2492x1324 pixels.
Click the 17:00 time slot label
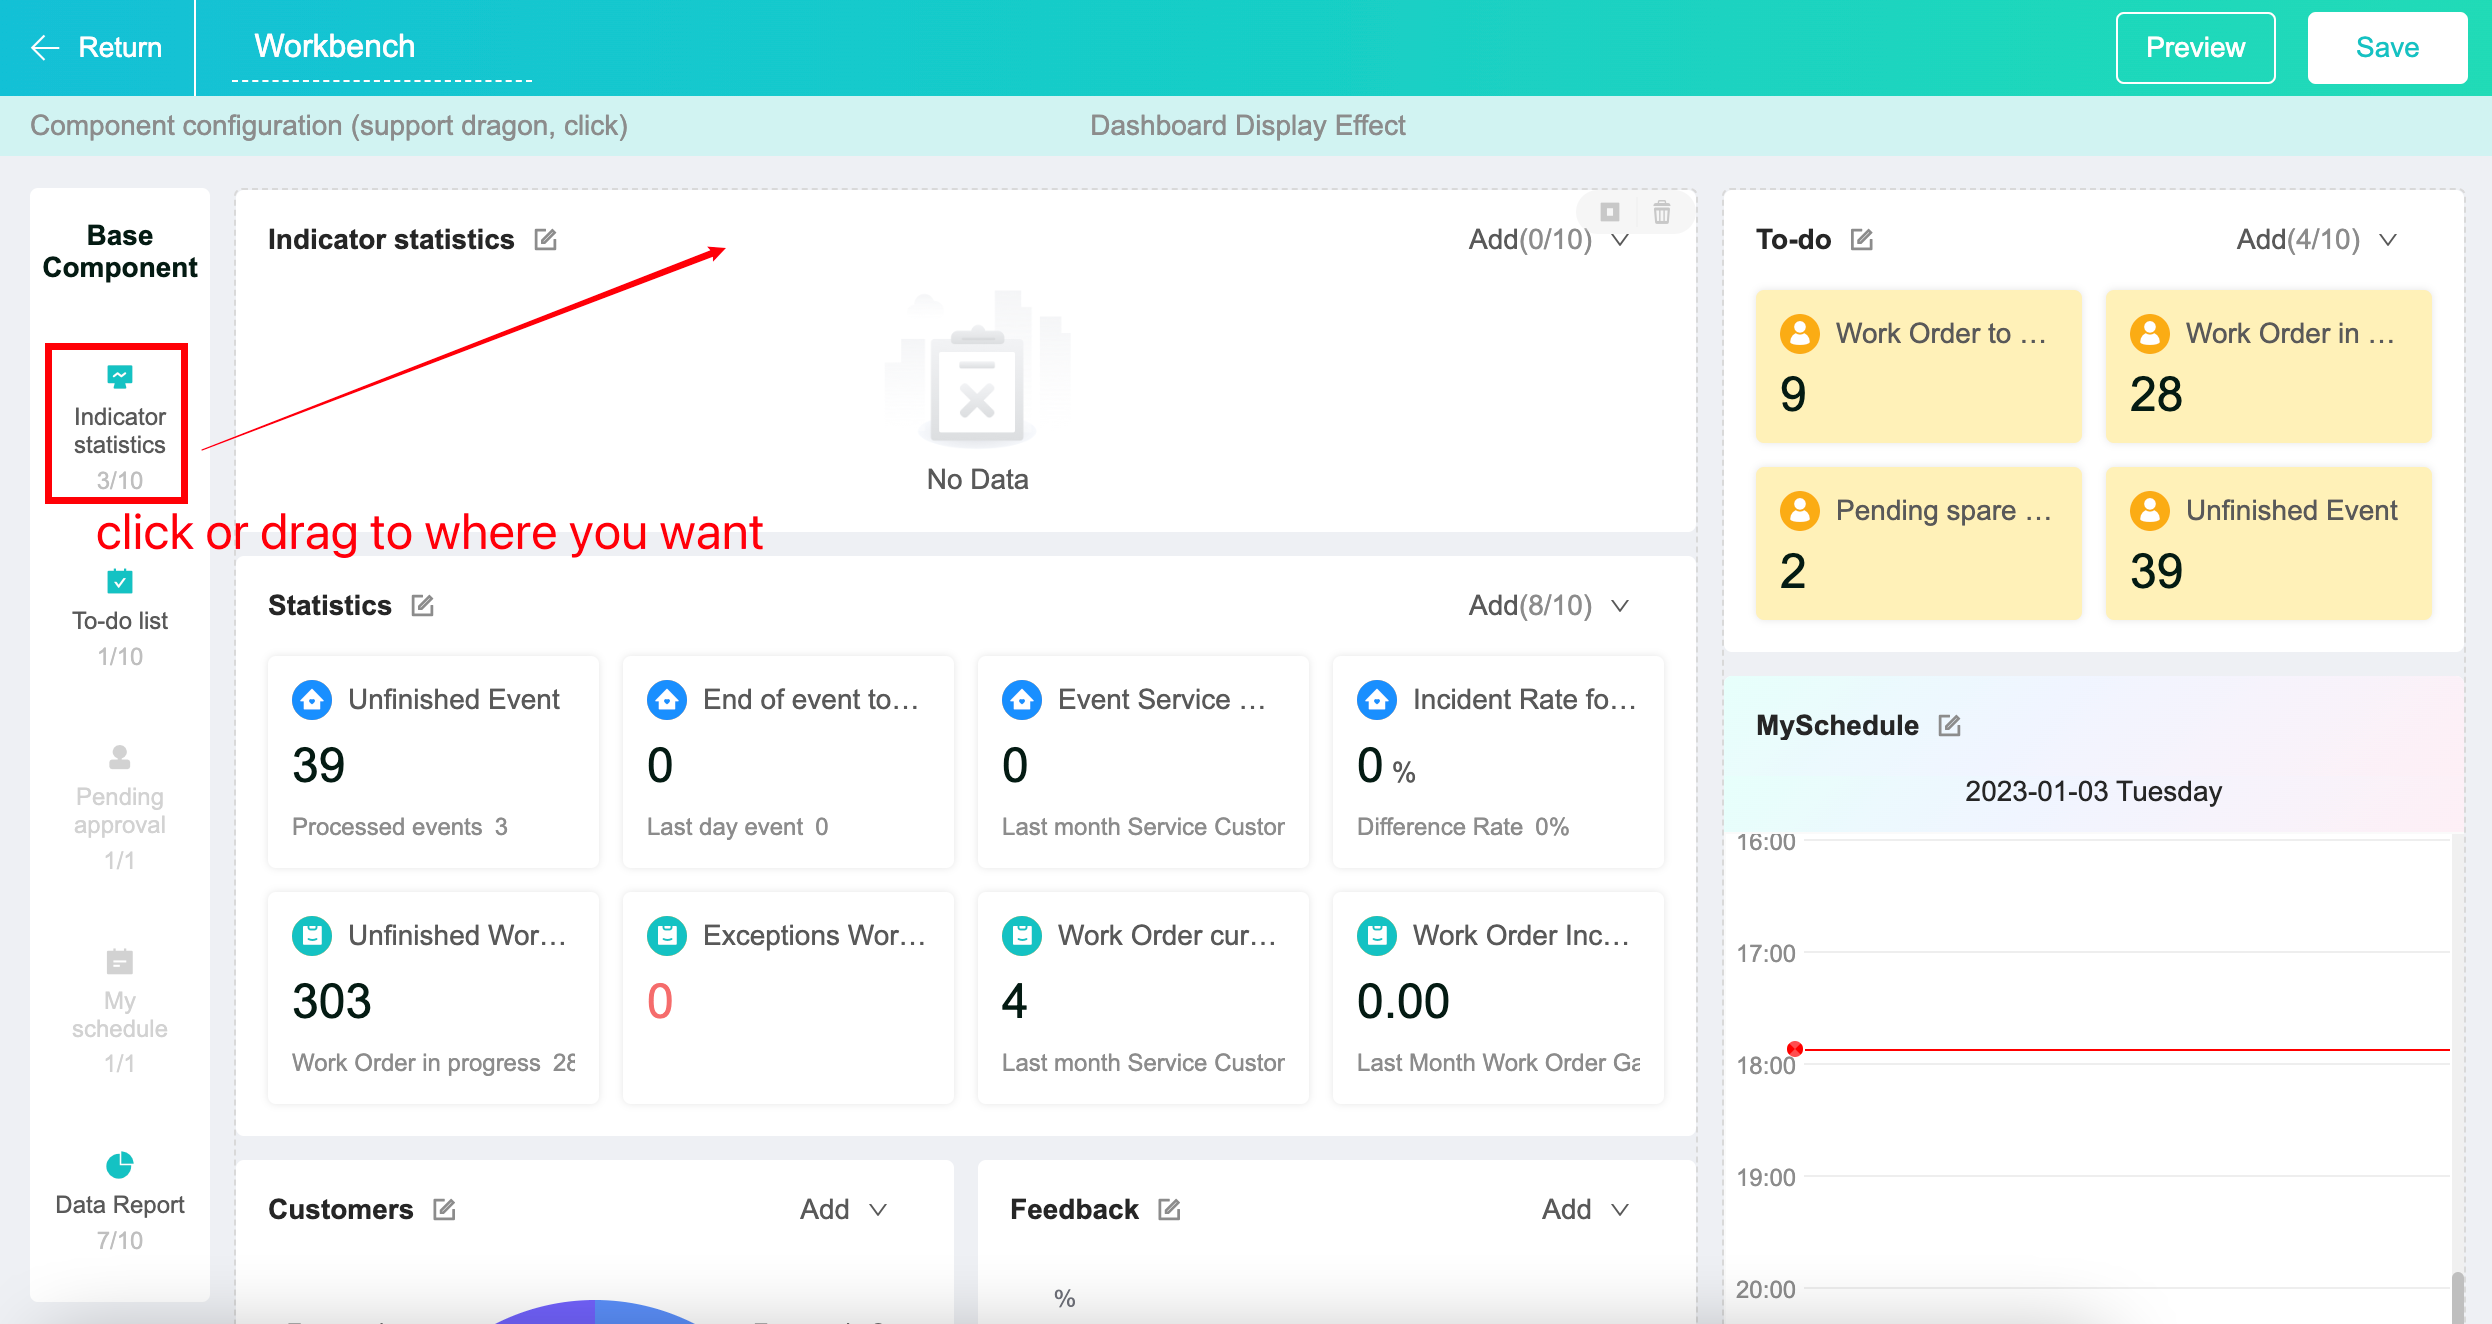1766,953
